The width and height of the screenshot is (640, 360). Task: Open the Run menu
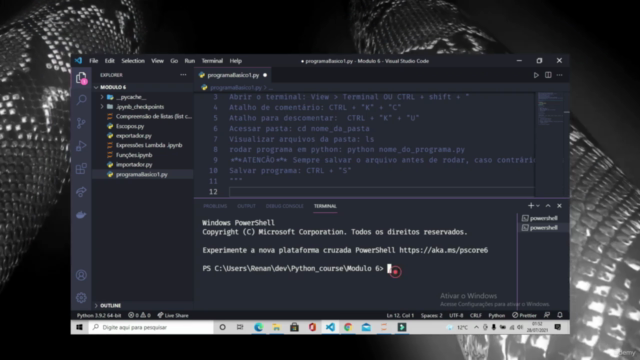[x=189, y=61]
